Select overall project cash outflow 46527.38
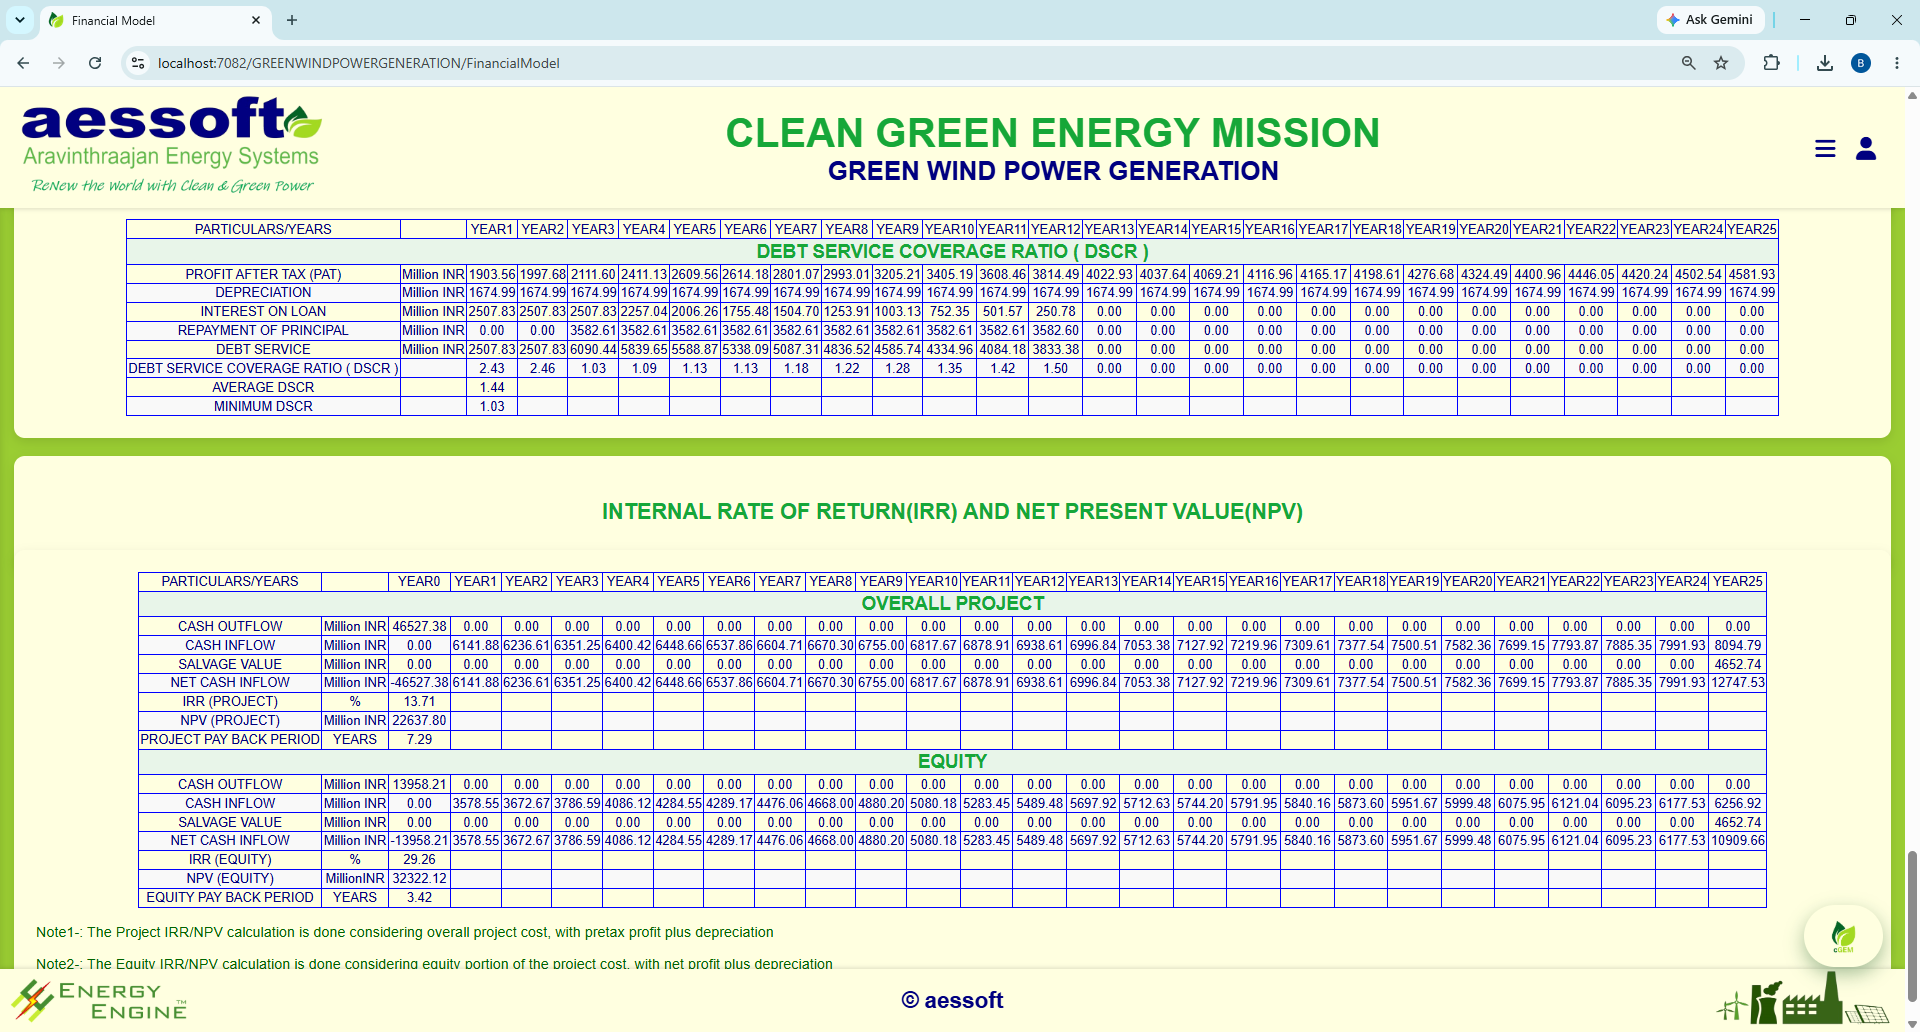The image size is (1920, 1032). (419, 626)
